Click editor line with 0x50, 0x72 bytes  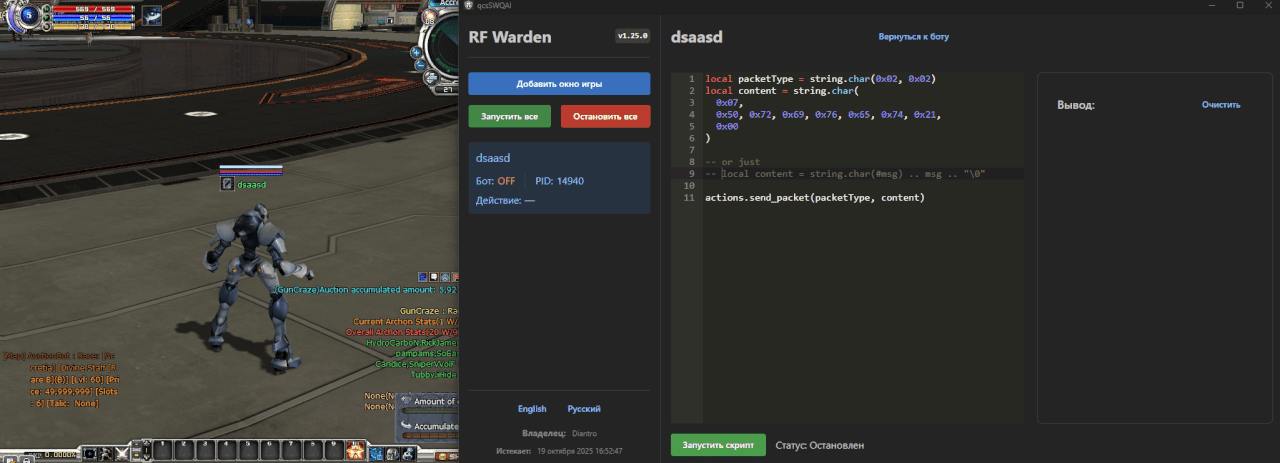(x=830, y=115)
